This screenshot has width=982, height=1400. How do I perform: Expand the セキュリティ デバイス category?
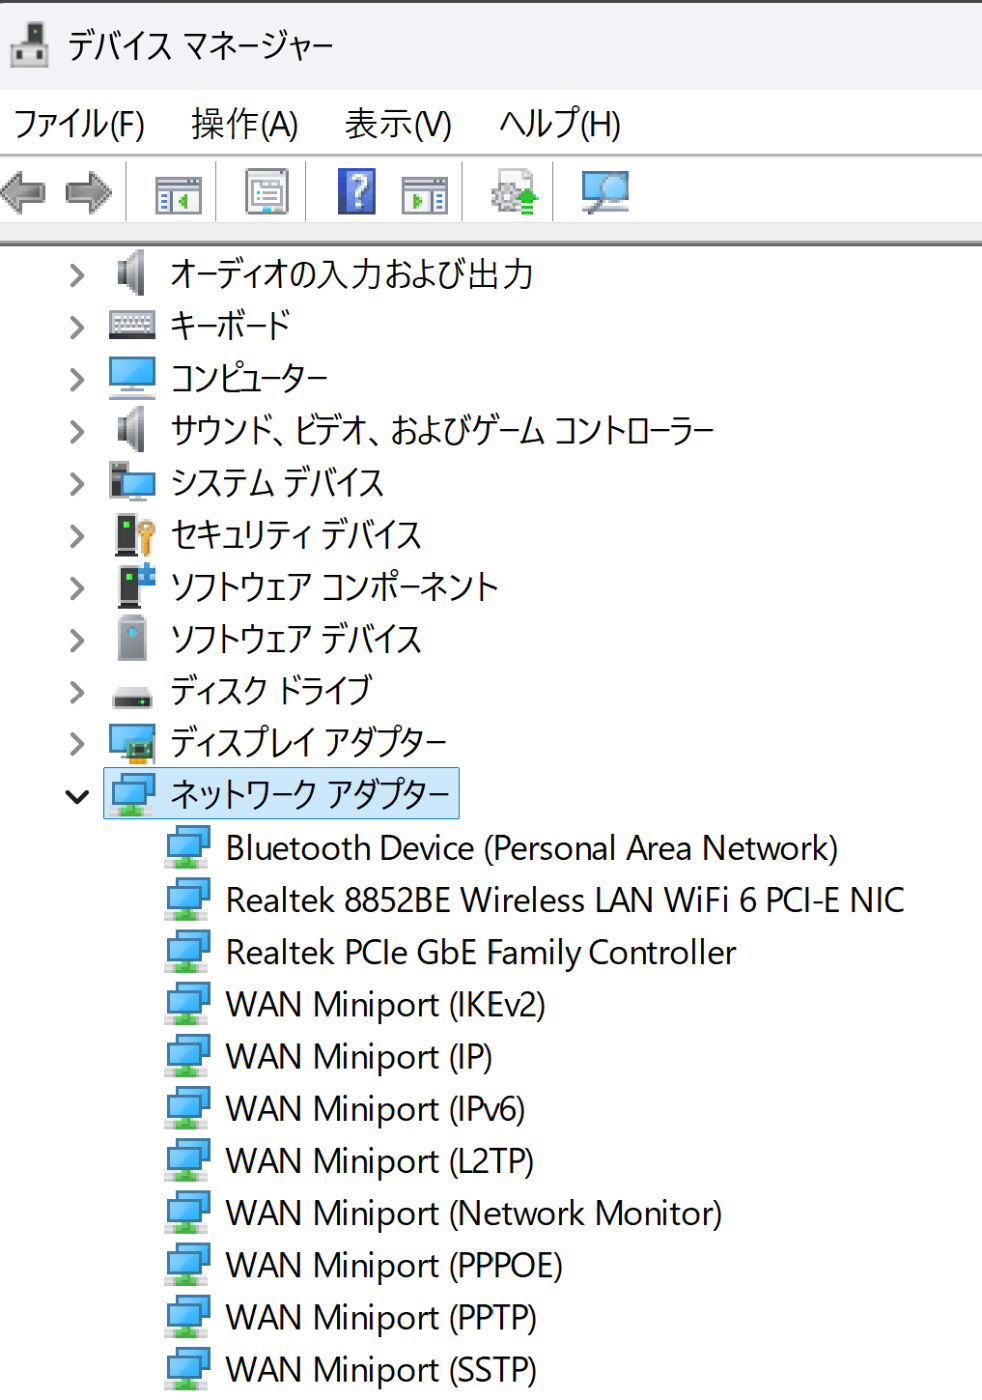point(77,535)
